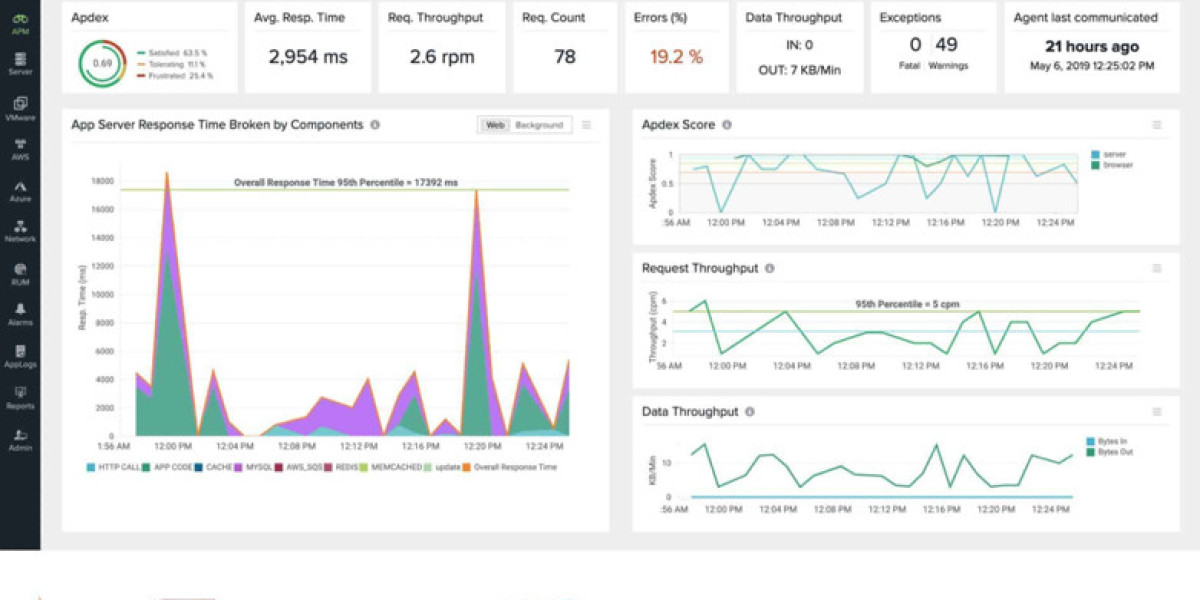Open the Reports section
The image size is (1200, 600).
20,395
